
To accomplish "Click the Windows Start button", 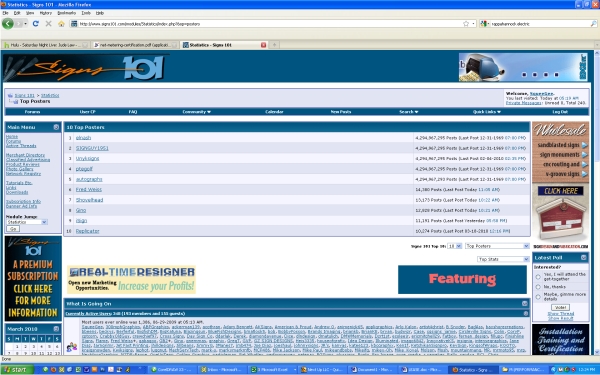I will point(17,370).
